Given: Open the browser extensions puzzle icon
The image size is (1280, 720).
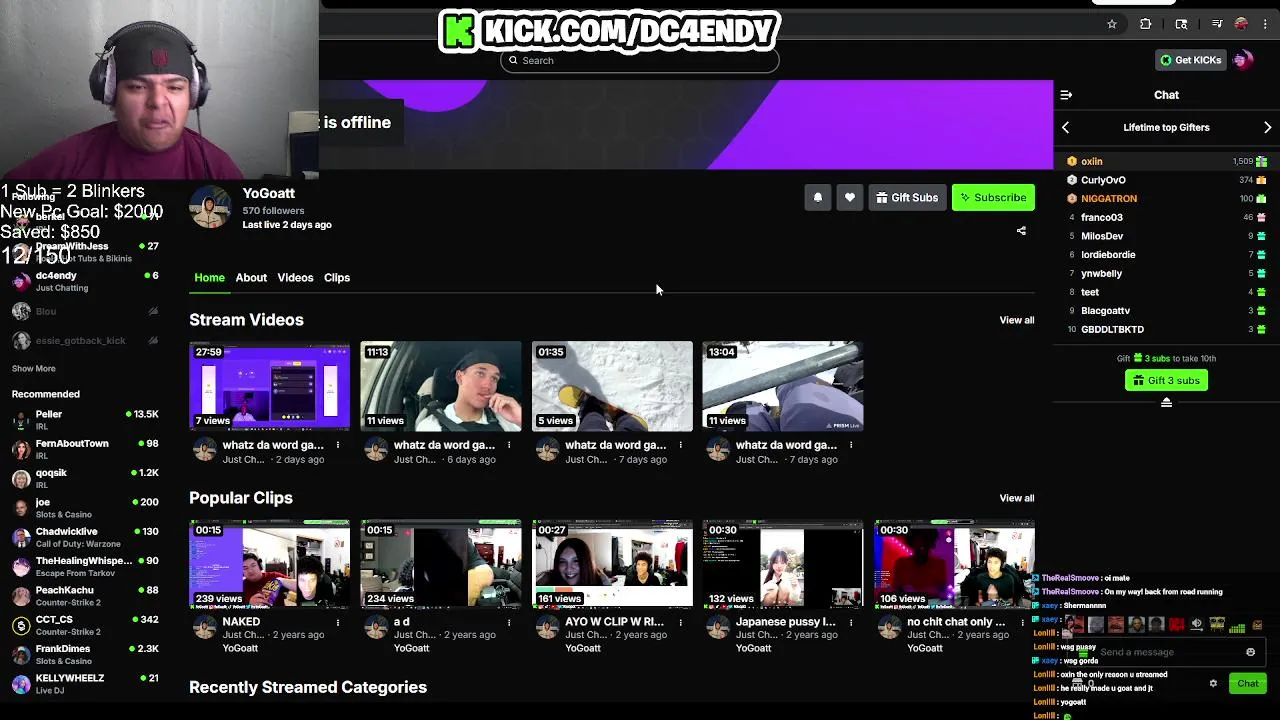Looking at the screenshot, I should [x=1146, y=24].
